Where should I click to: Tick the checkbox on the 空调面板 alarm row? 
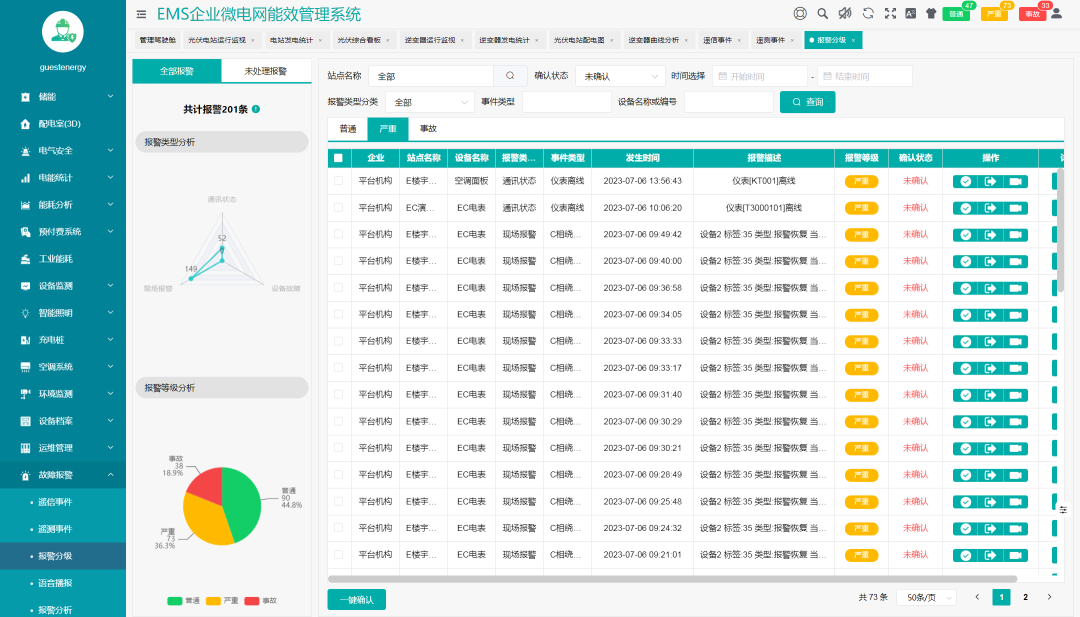click(x=337, y=182)
